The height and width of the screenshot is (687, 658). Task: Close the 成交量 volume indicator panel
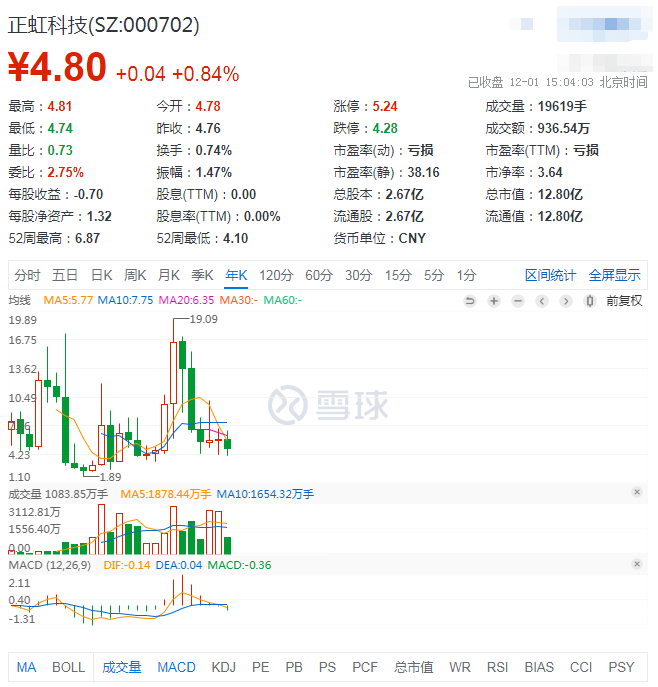pyautogui.click(x=638, y=493)
